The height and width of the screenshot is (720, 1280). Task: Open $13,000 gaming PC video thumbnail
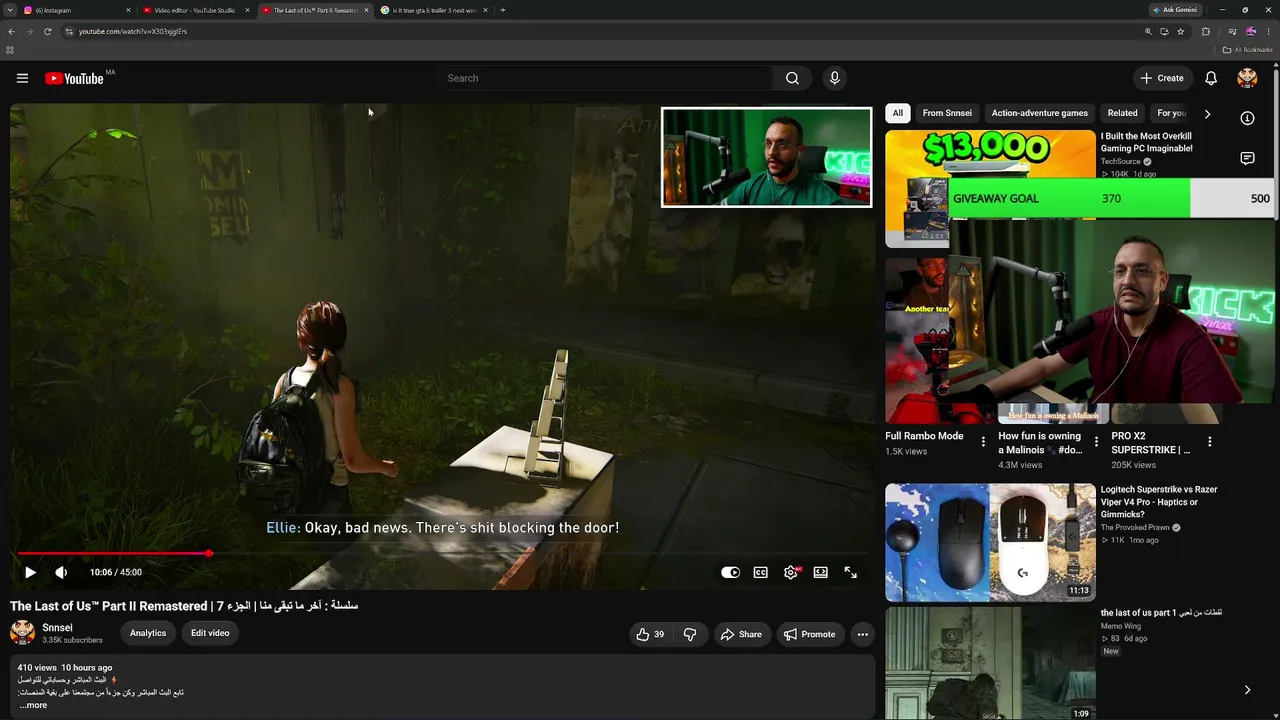[x=990, y=189]
